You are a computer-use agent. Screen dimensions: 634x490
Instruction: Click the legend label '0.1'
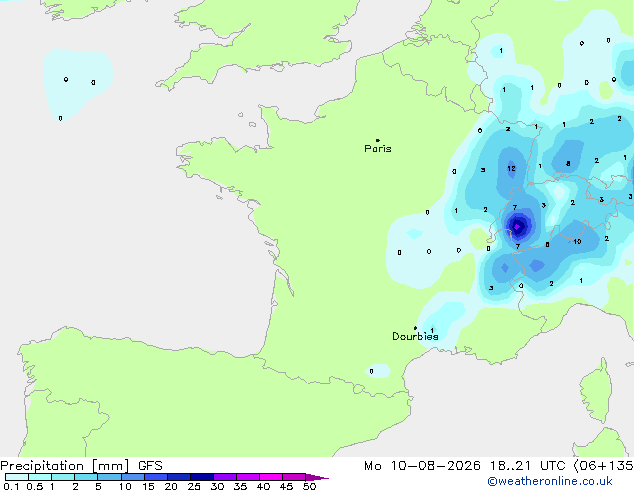pos(12,486)
